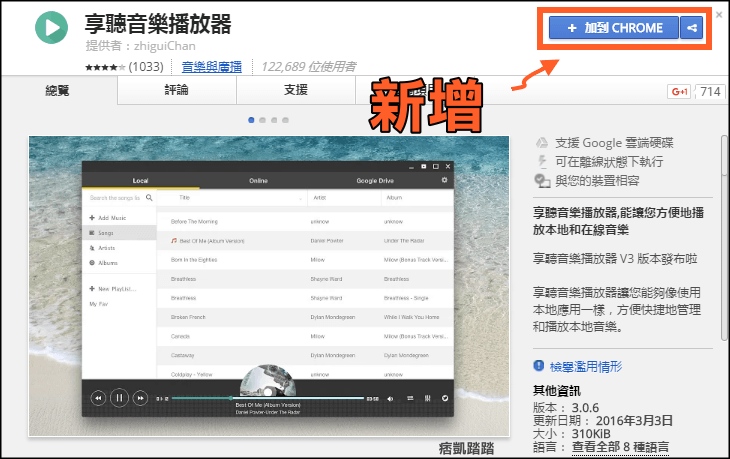
Task: Click the pause button in preview player
Action: tap(119, 398)
